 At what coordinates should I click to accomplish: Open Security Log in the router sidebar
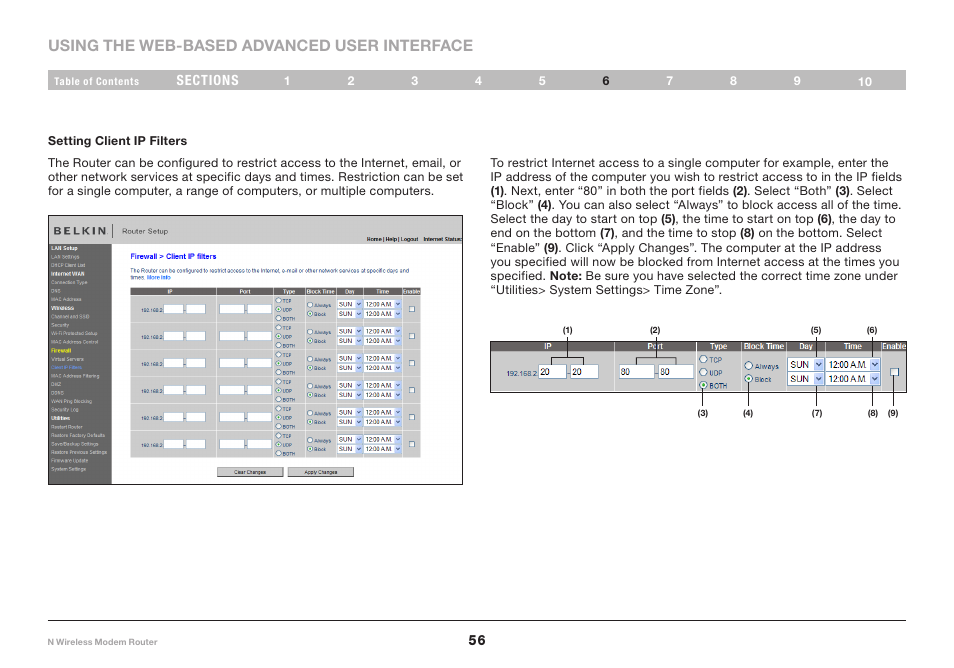[65, 410]
